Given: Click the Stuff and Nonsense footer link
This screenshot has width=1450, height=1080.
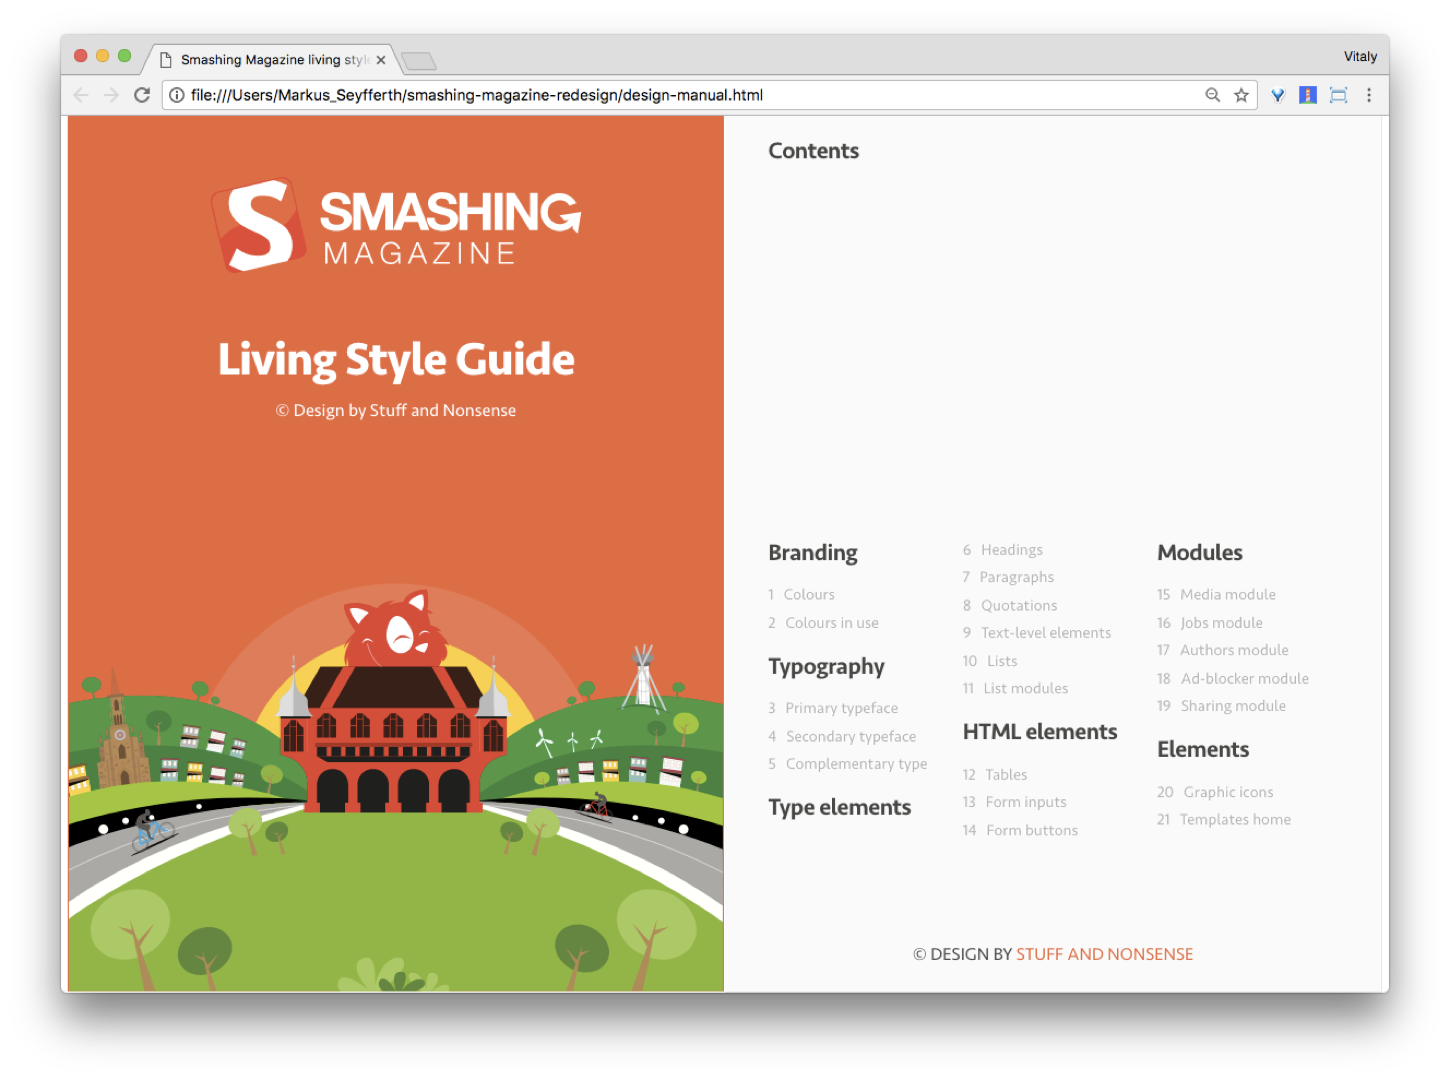Looking at the screenshot, I should point(1104,954).
